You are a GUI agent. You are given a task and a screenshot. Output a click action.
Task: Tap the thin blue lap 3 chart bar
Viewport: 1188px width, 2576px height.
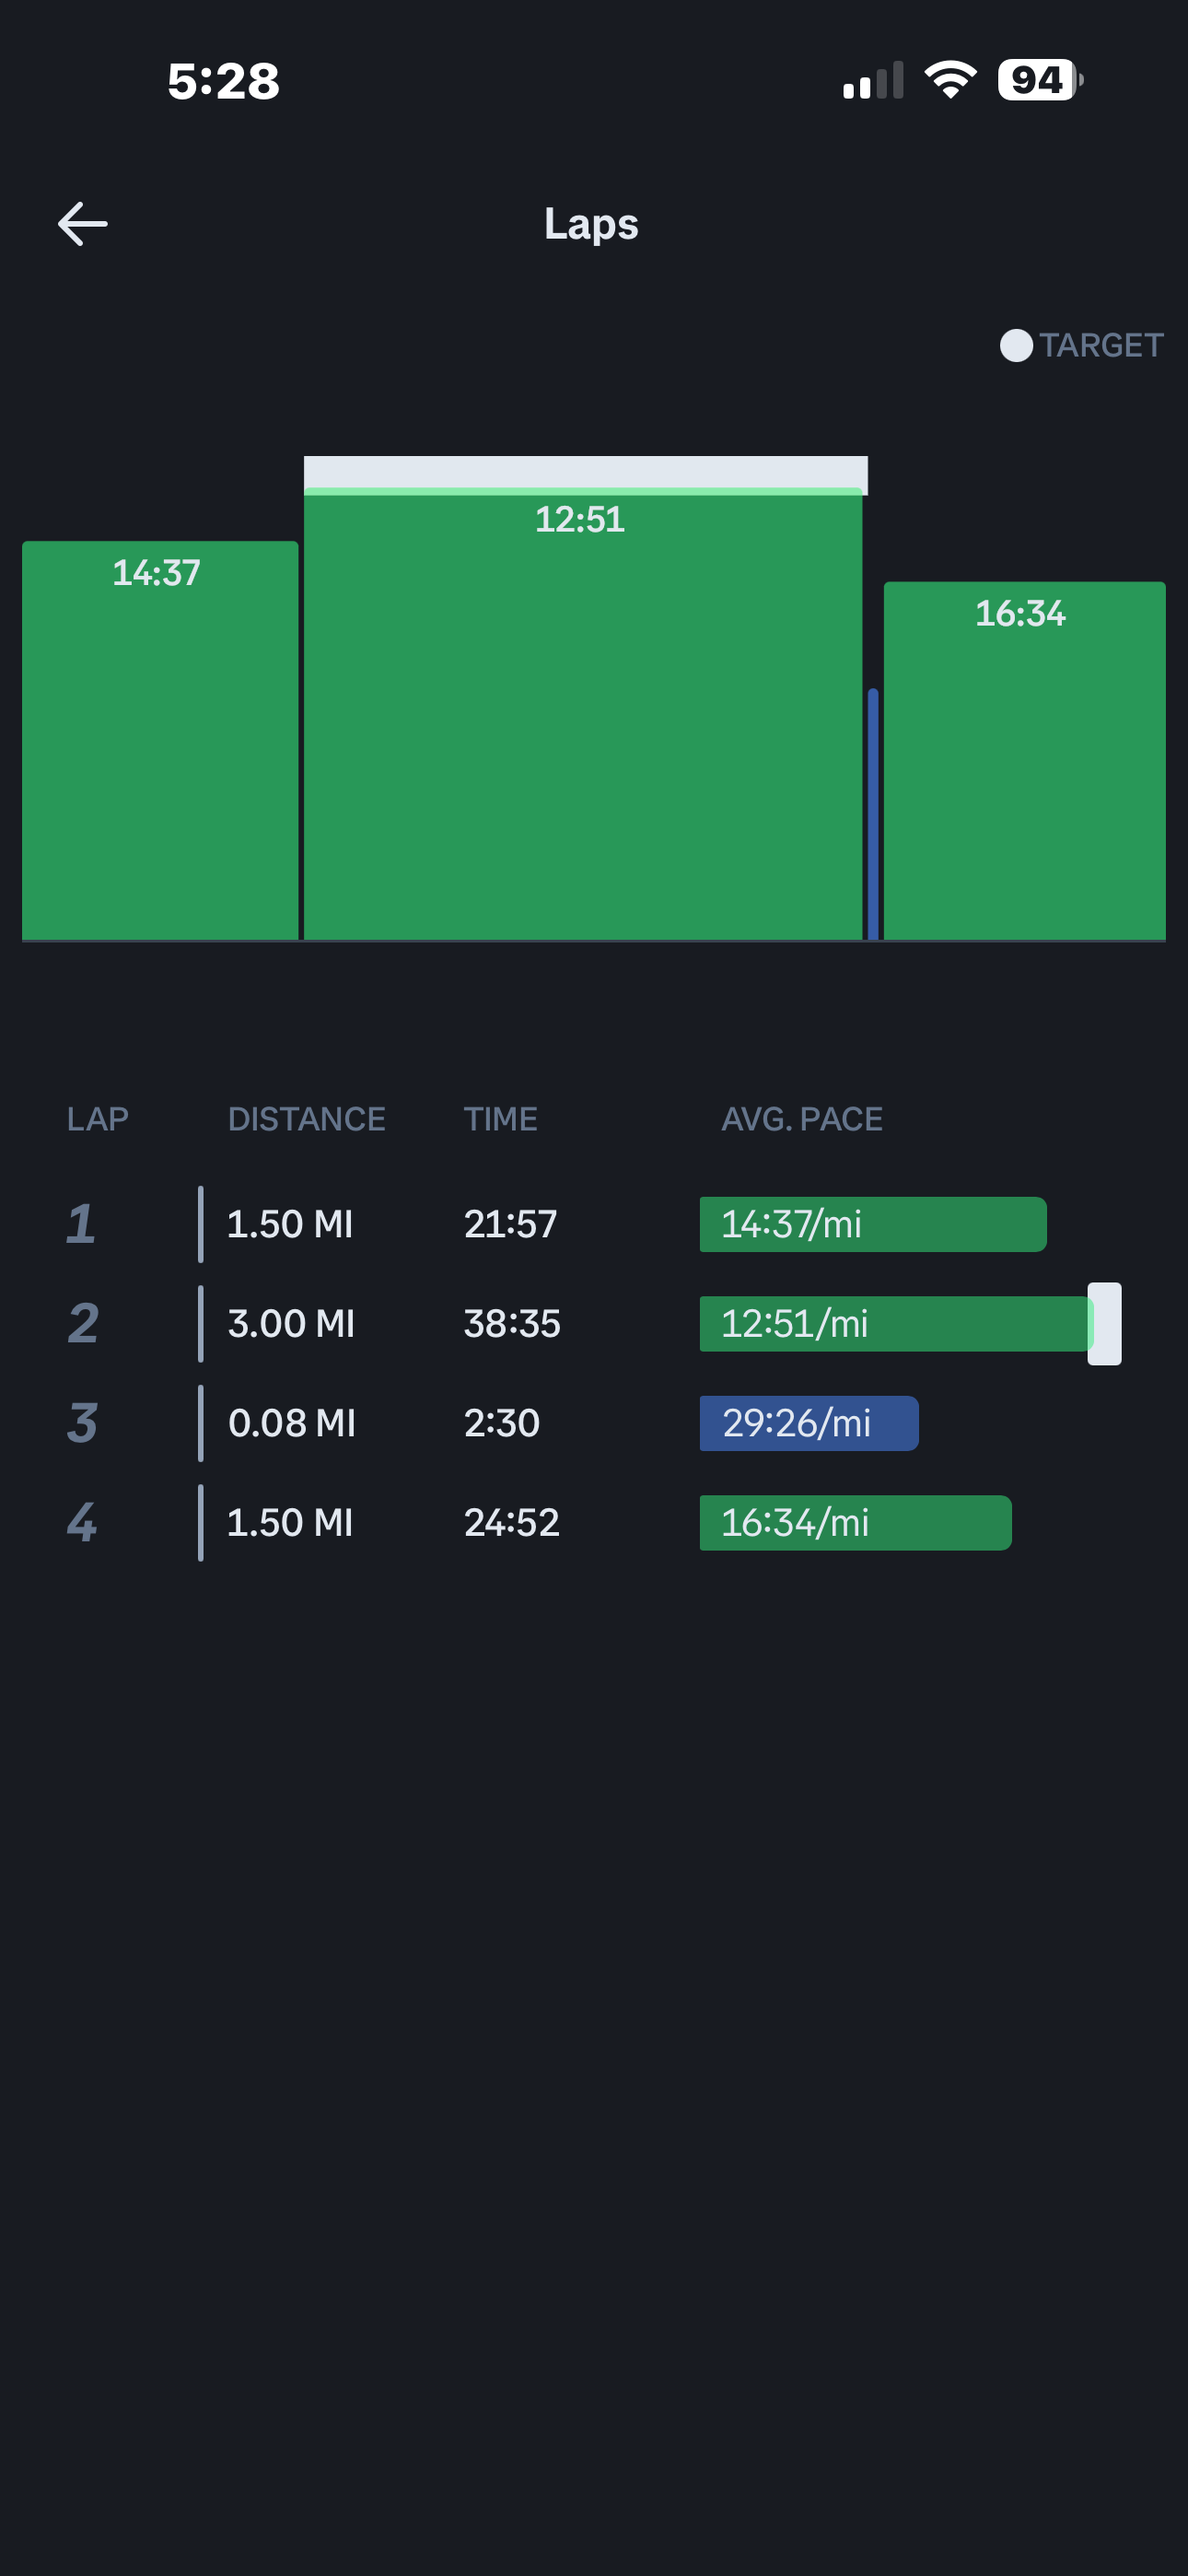tap(873, 814)
